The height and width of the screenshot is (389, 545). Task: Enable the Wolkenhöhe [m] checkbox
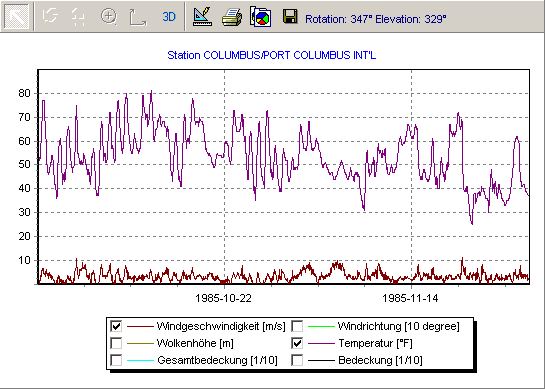(116, 343)
